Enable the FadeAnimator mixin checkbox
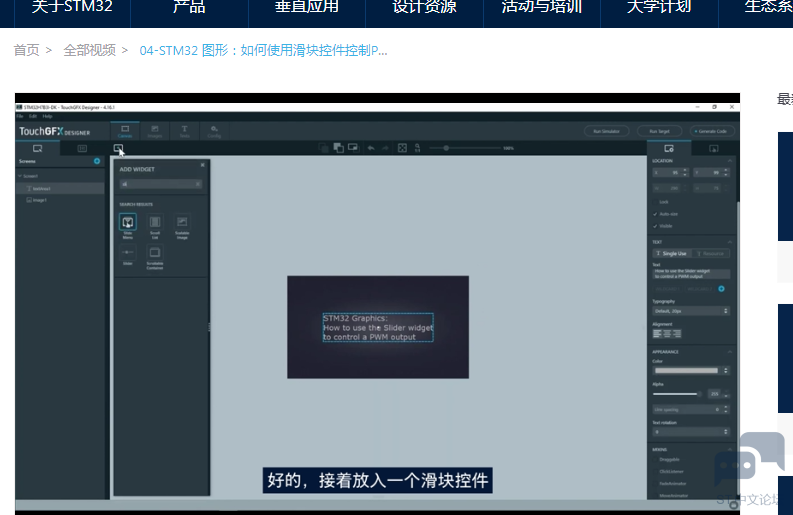Screen dimensions: 793x515 (655, 484)
